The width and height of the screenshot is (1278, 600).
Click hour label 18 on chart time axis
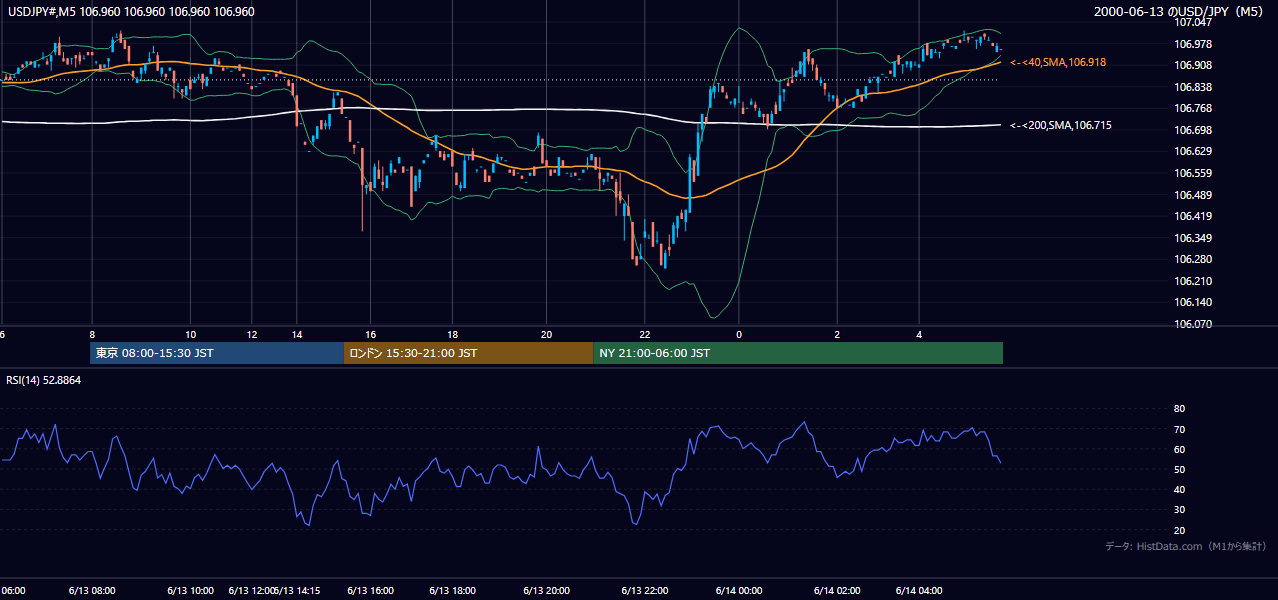452,334
